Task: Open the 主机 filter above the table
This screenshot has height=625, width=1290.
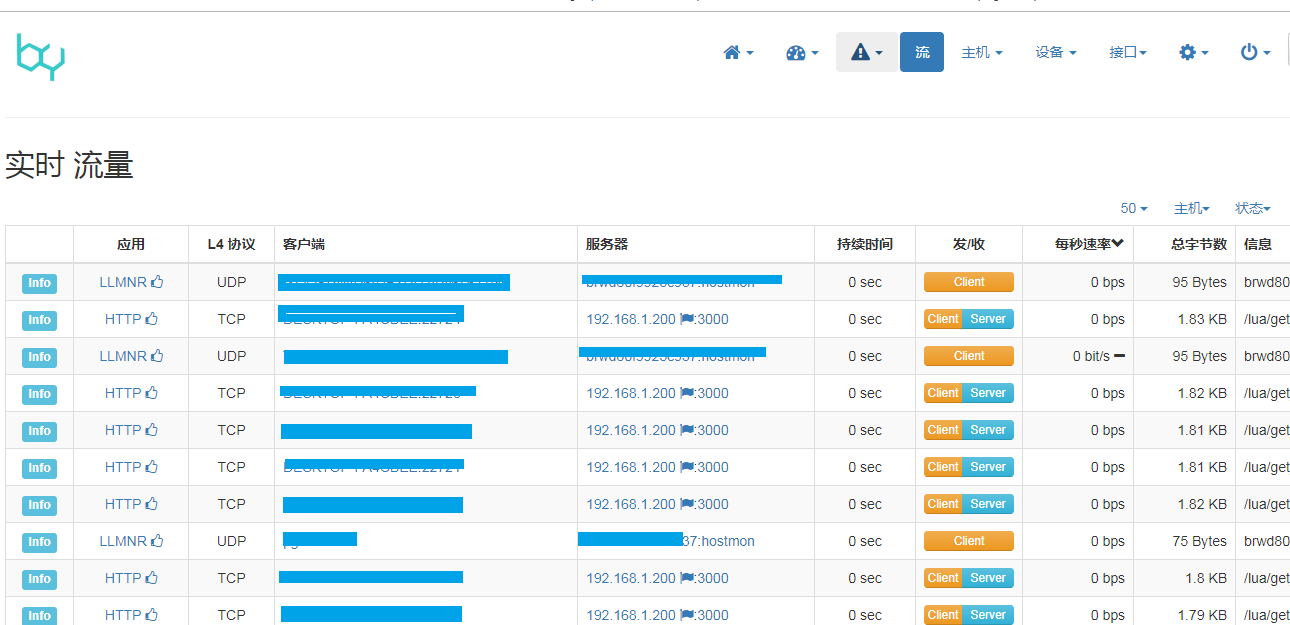Action: click(1191, 209)
